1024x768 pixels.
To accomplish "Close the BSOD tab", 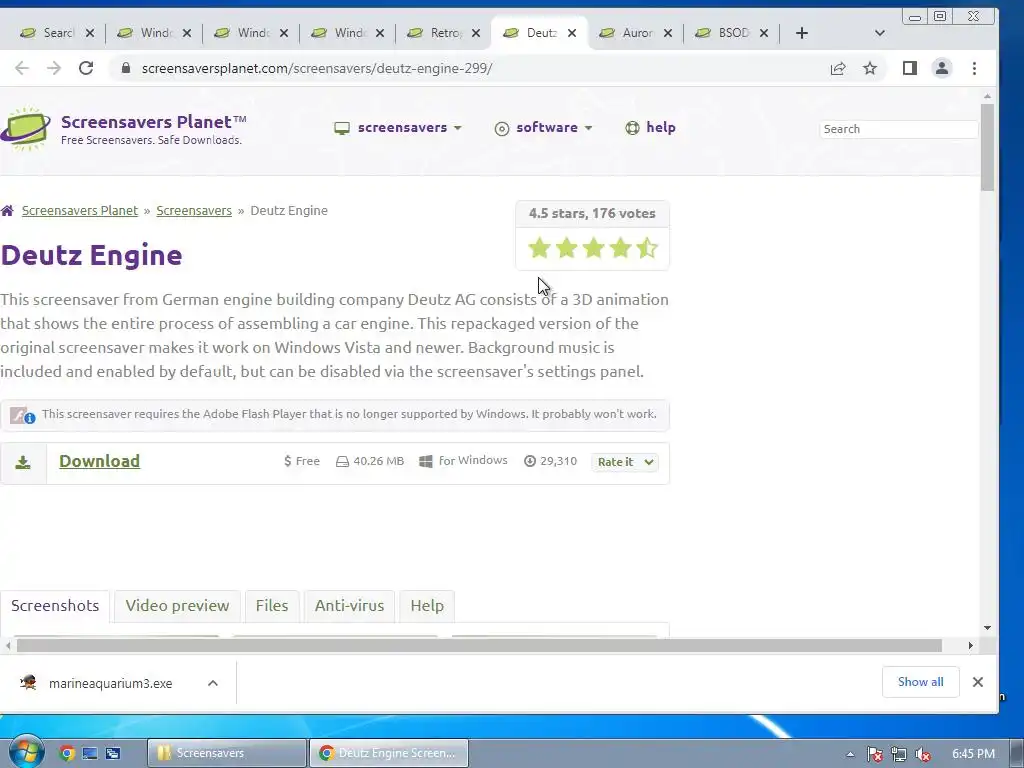I will pyautogui.click(x=764, y=33).
